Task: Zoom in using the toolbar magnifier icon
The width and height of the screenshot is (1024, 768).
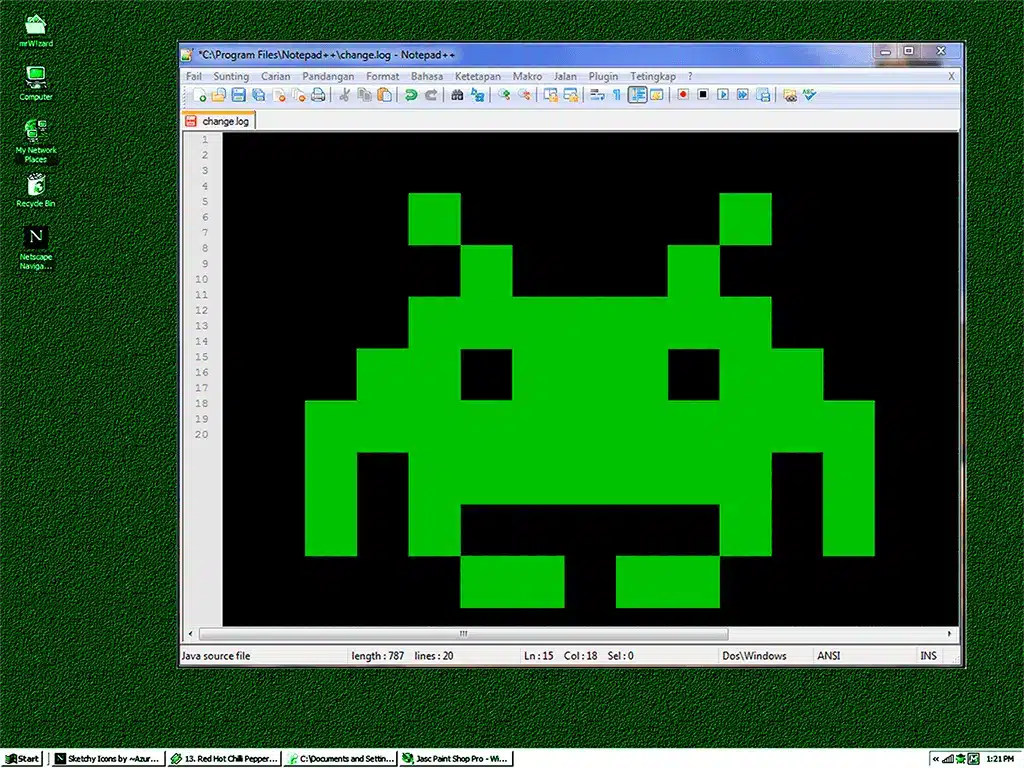Action: pos(504,95)
